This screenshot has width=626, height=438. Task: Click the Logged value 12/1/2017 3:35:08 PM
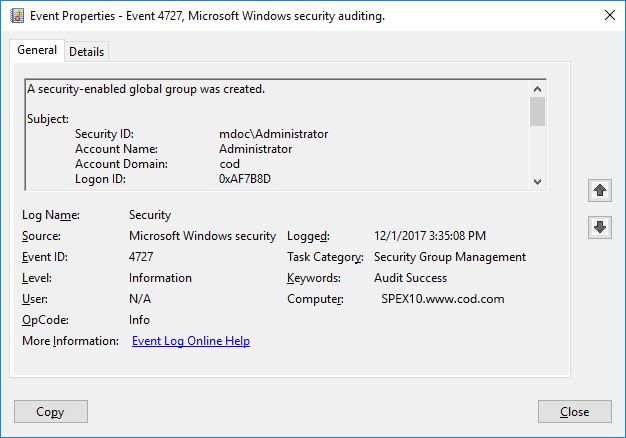(430, 236)
